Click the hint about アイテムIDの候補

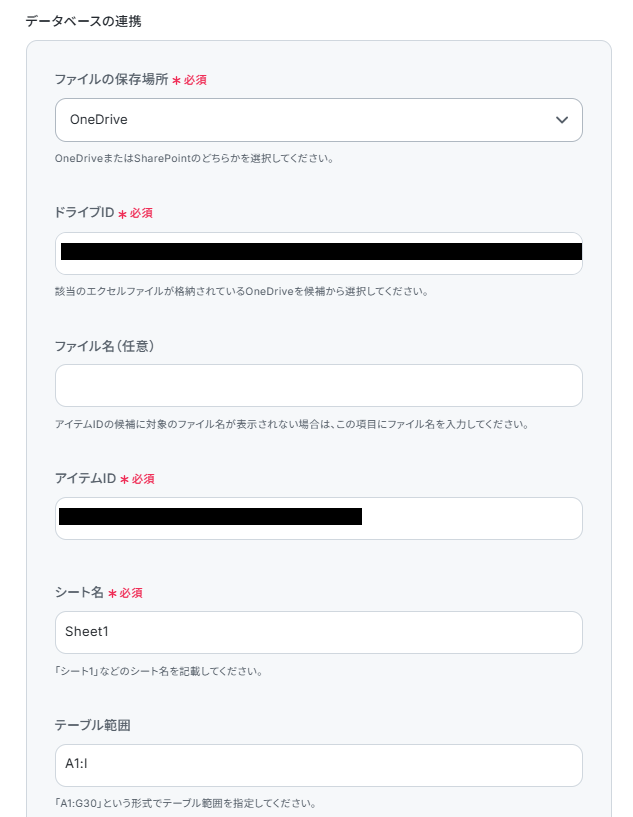292,424
